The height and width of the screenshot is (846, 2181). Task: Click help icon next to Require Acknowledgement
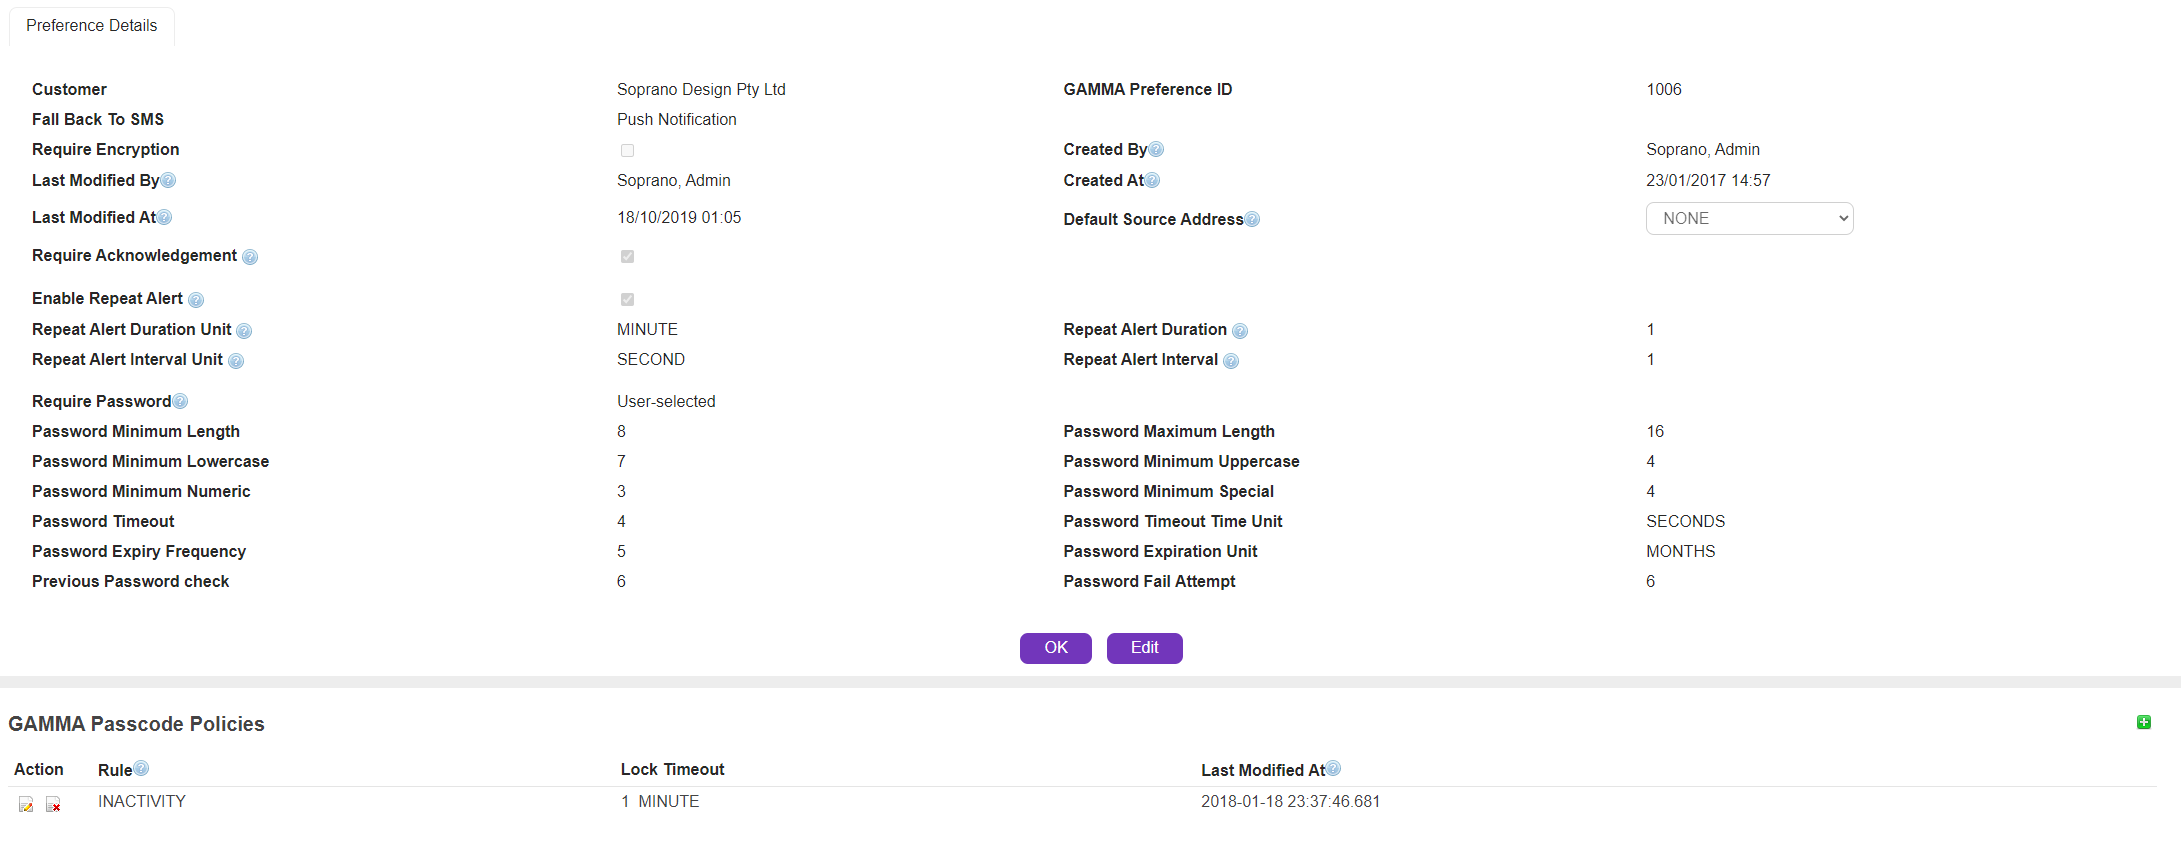pyautogui.click(x=250, y=257)
